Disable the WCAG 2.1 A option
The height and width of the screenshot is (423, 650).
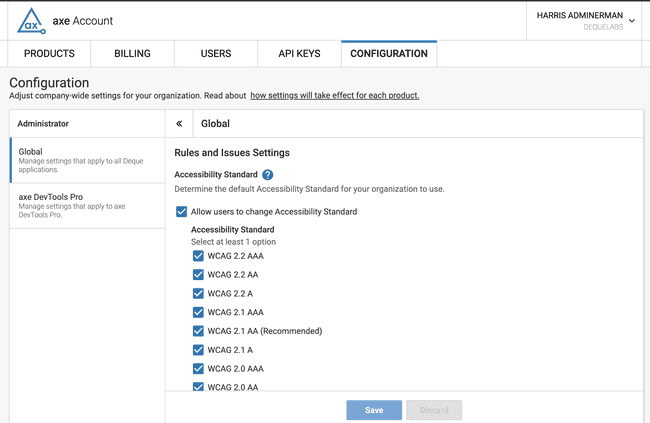198,350
